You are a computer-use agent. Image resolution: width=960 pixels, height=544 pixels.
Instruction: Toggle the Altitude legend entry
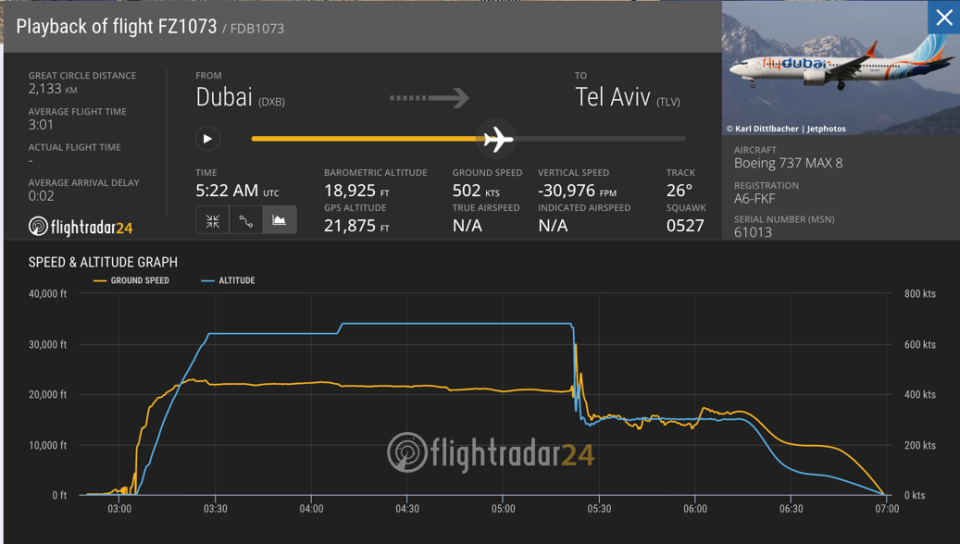click(228, 280)
